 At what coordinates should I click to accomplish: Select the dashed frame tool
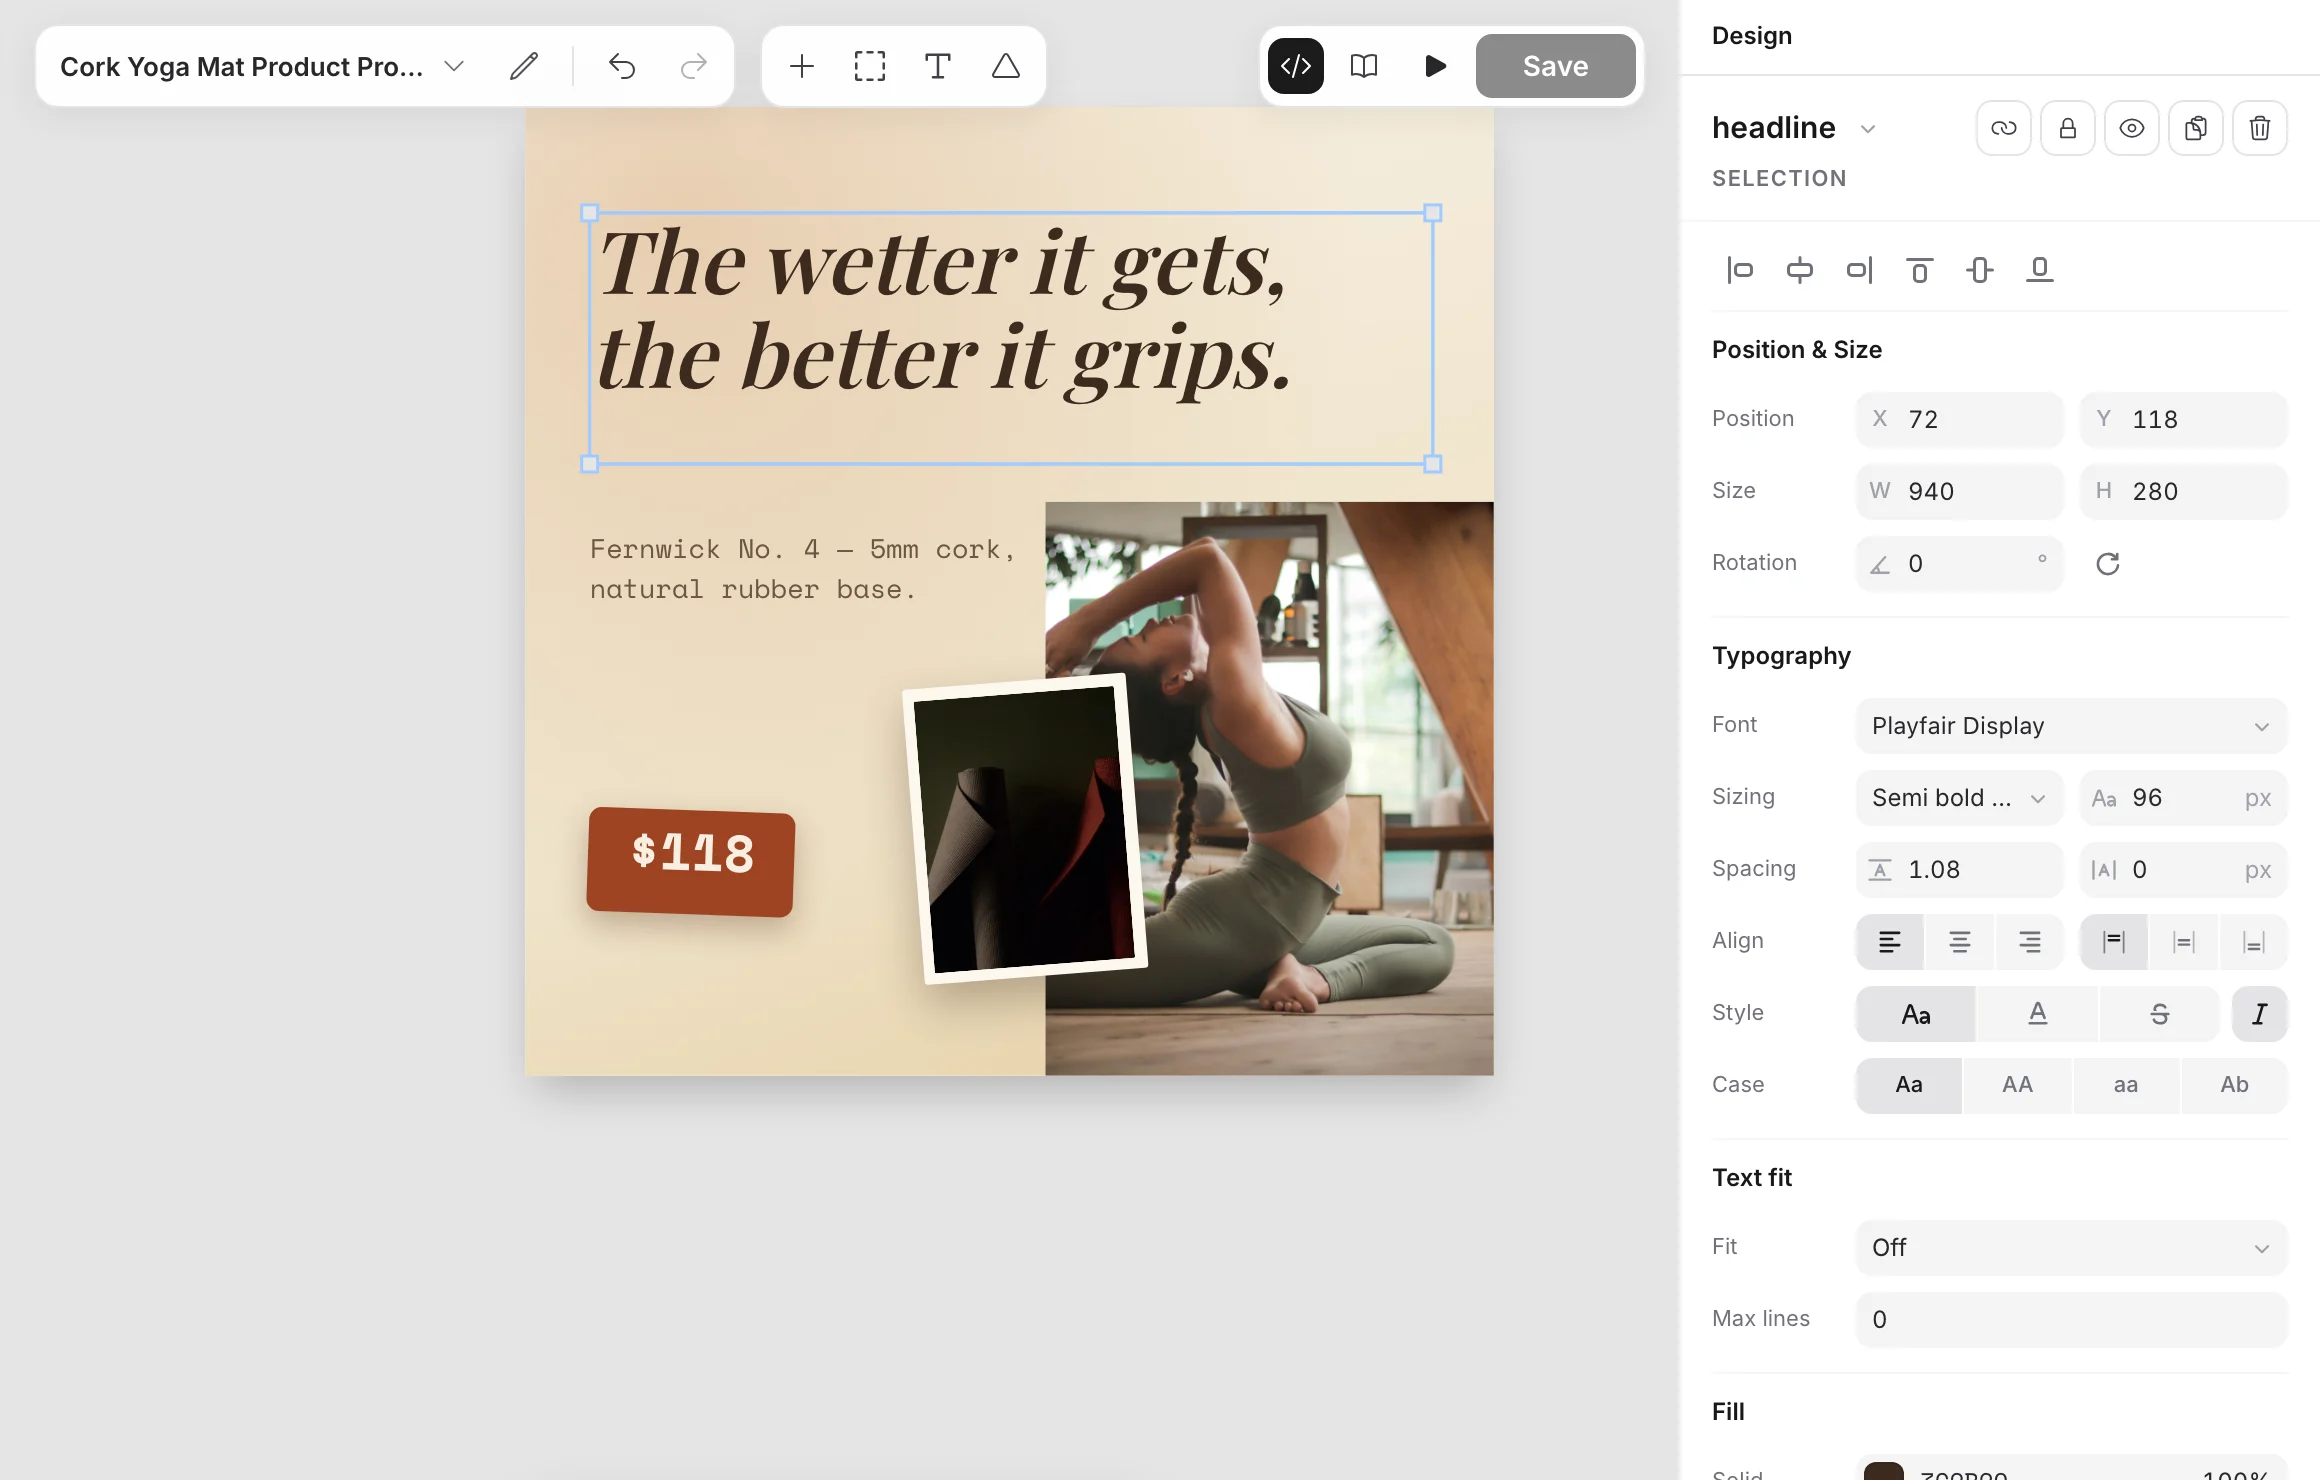pyautogui.click(x=870, y=66)
